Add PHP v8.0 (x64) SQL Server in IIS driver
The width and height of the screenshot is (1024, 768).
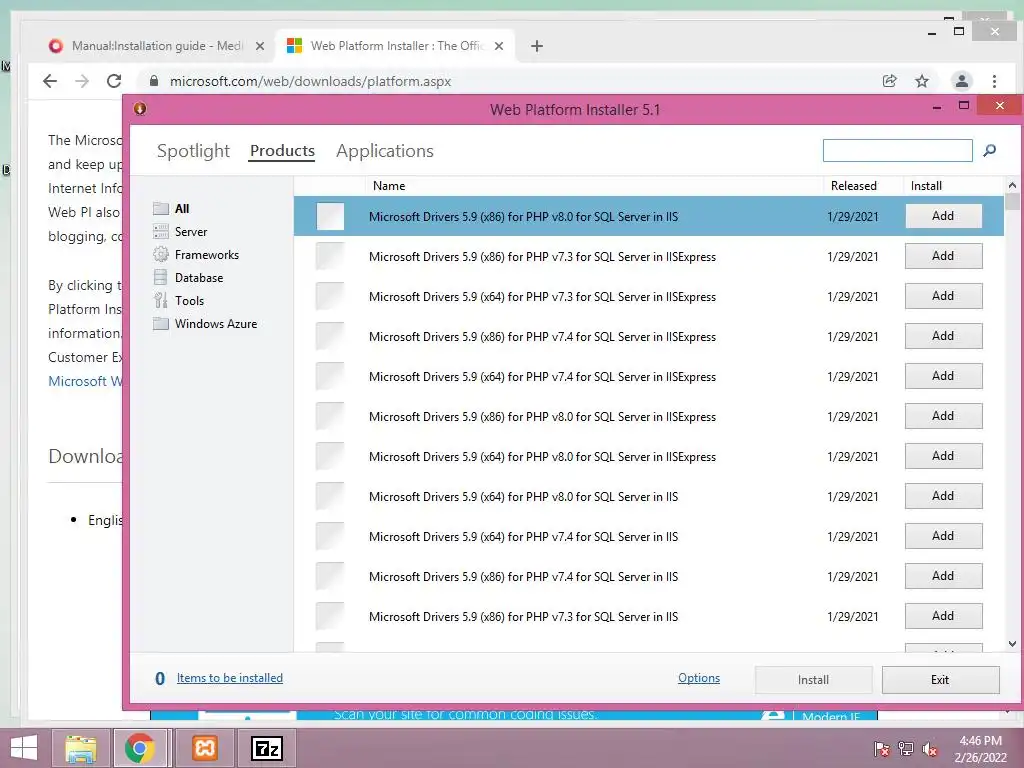[x=943, y=496]
